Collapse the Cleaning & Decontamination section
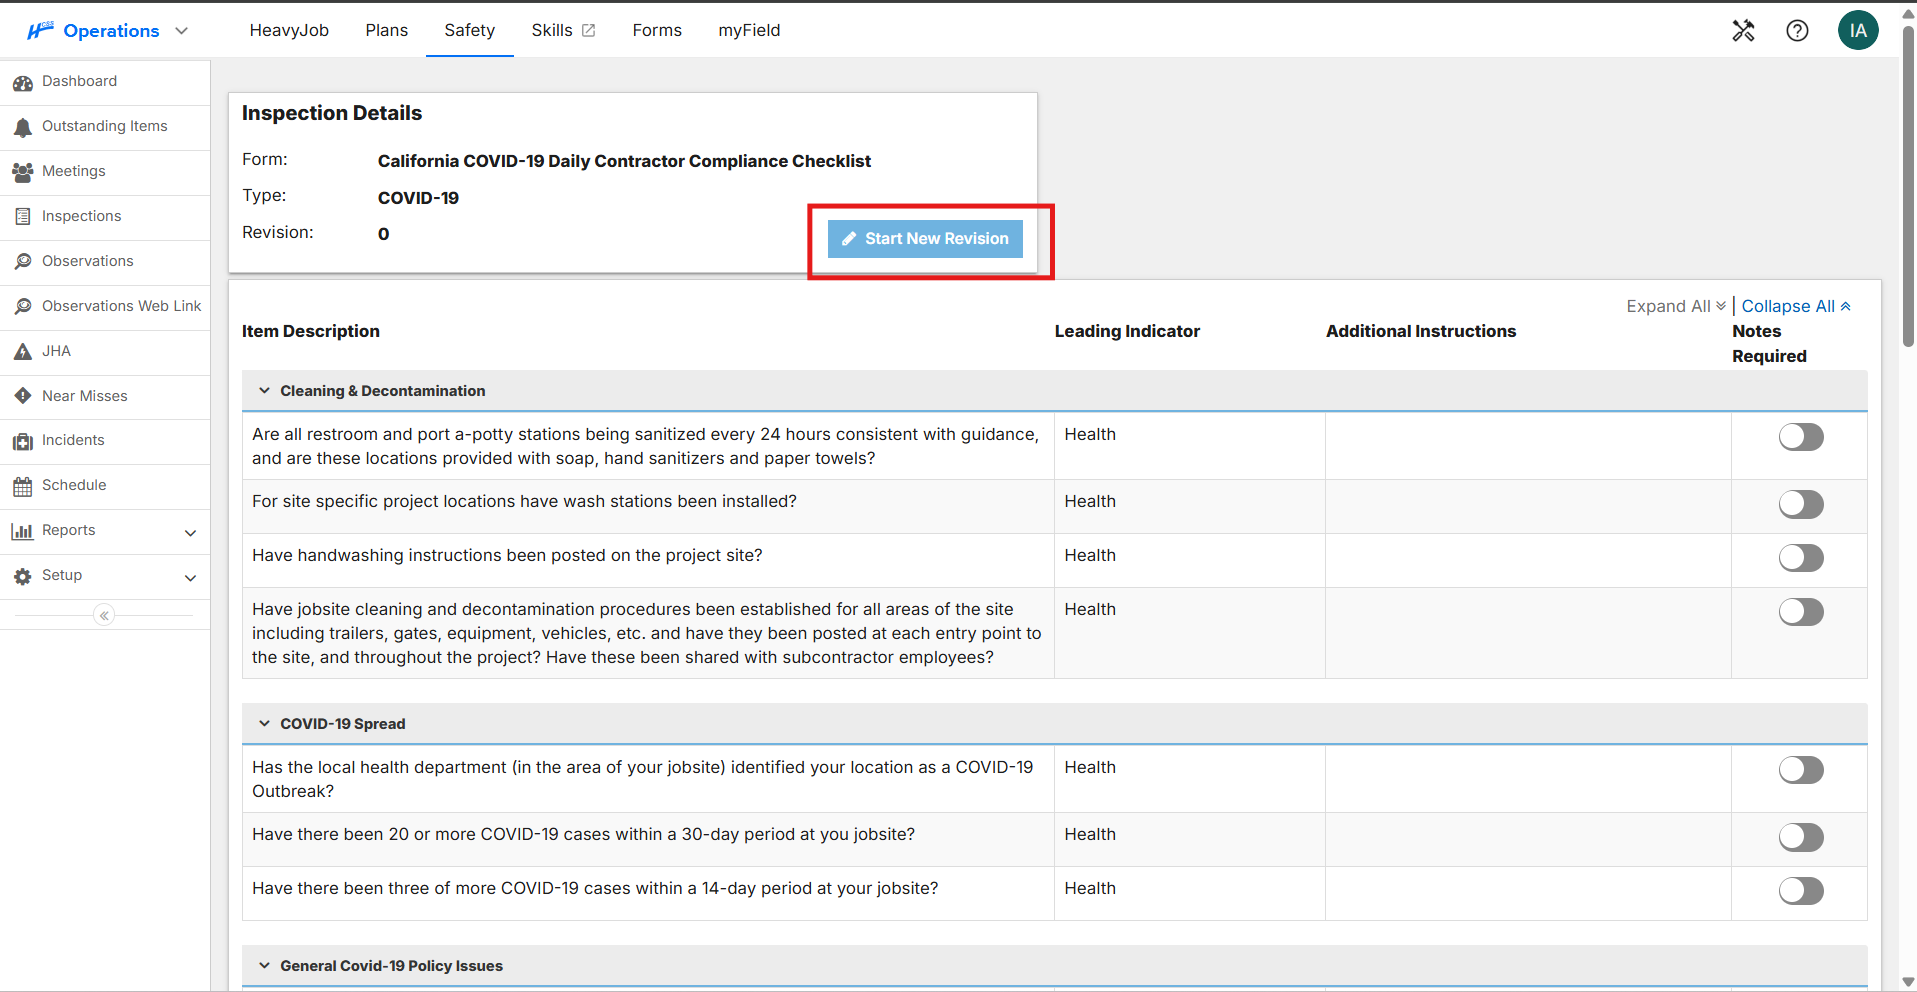The height and width of the screenshot is (992, 1917). [x=264, y=391]
